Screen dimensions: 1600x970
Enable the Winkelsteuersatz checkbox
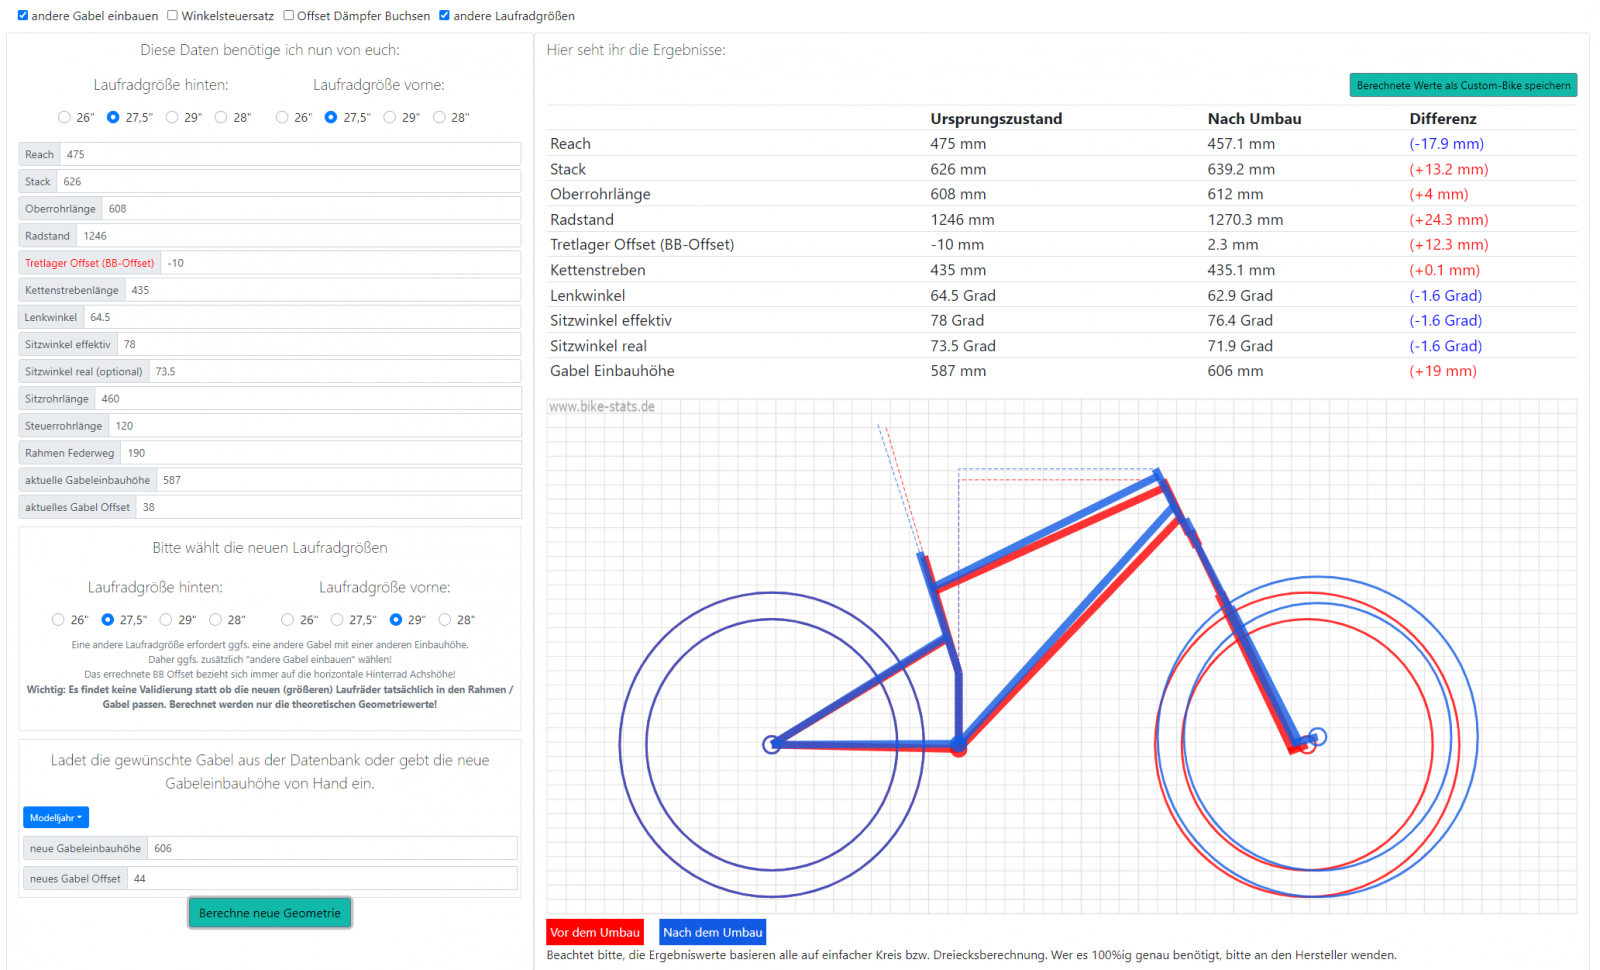point(173,16)
